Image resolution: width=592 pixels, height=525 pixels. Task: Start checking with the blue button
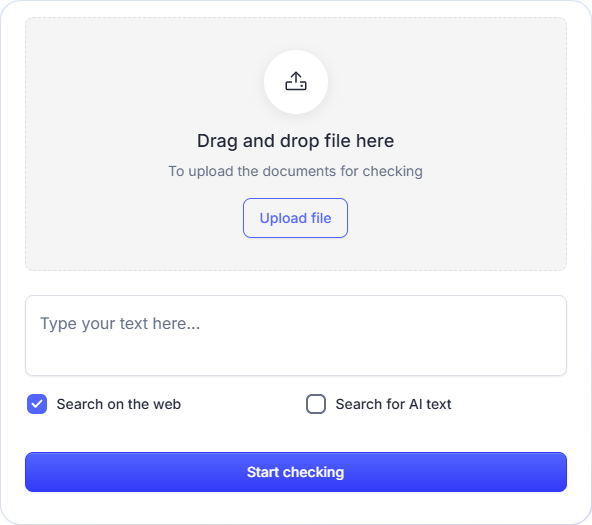coord(296,472)
